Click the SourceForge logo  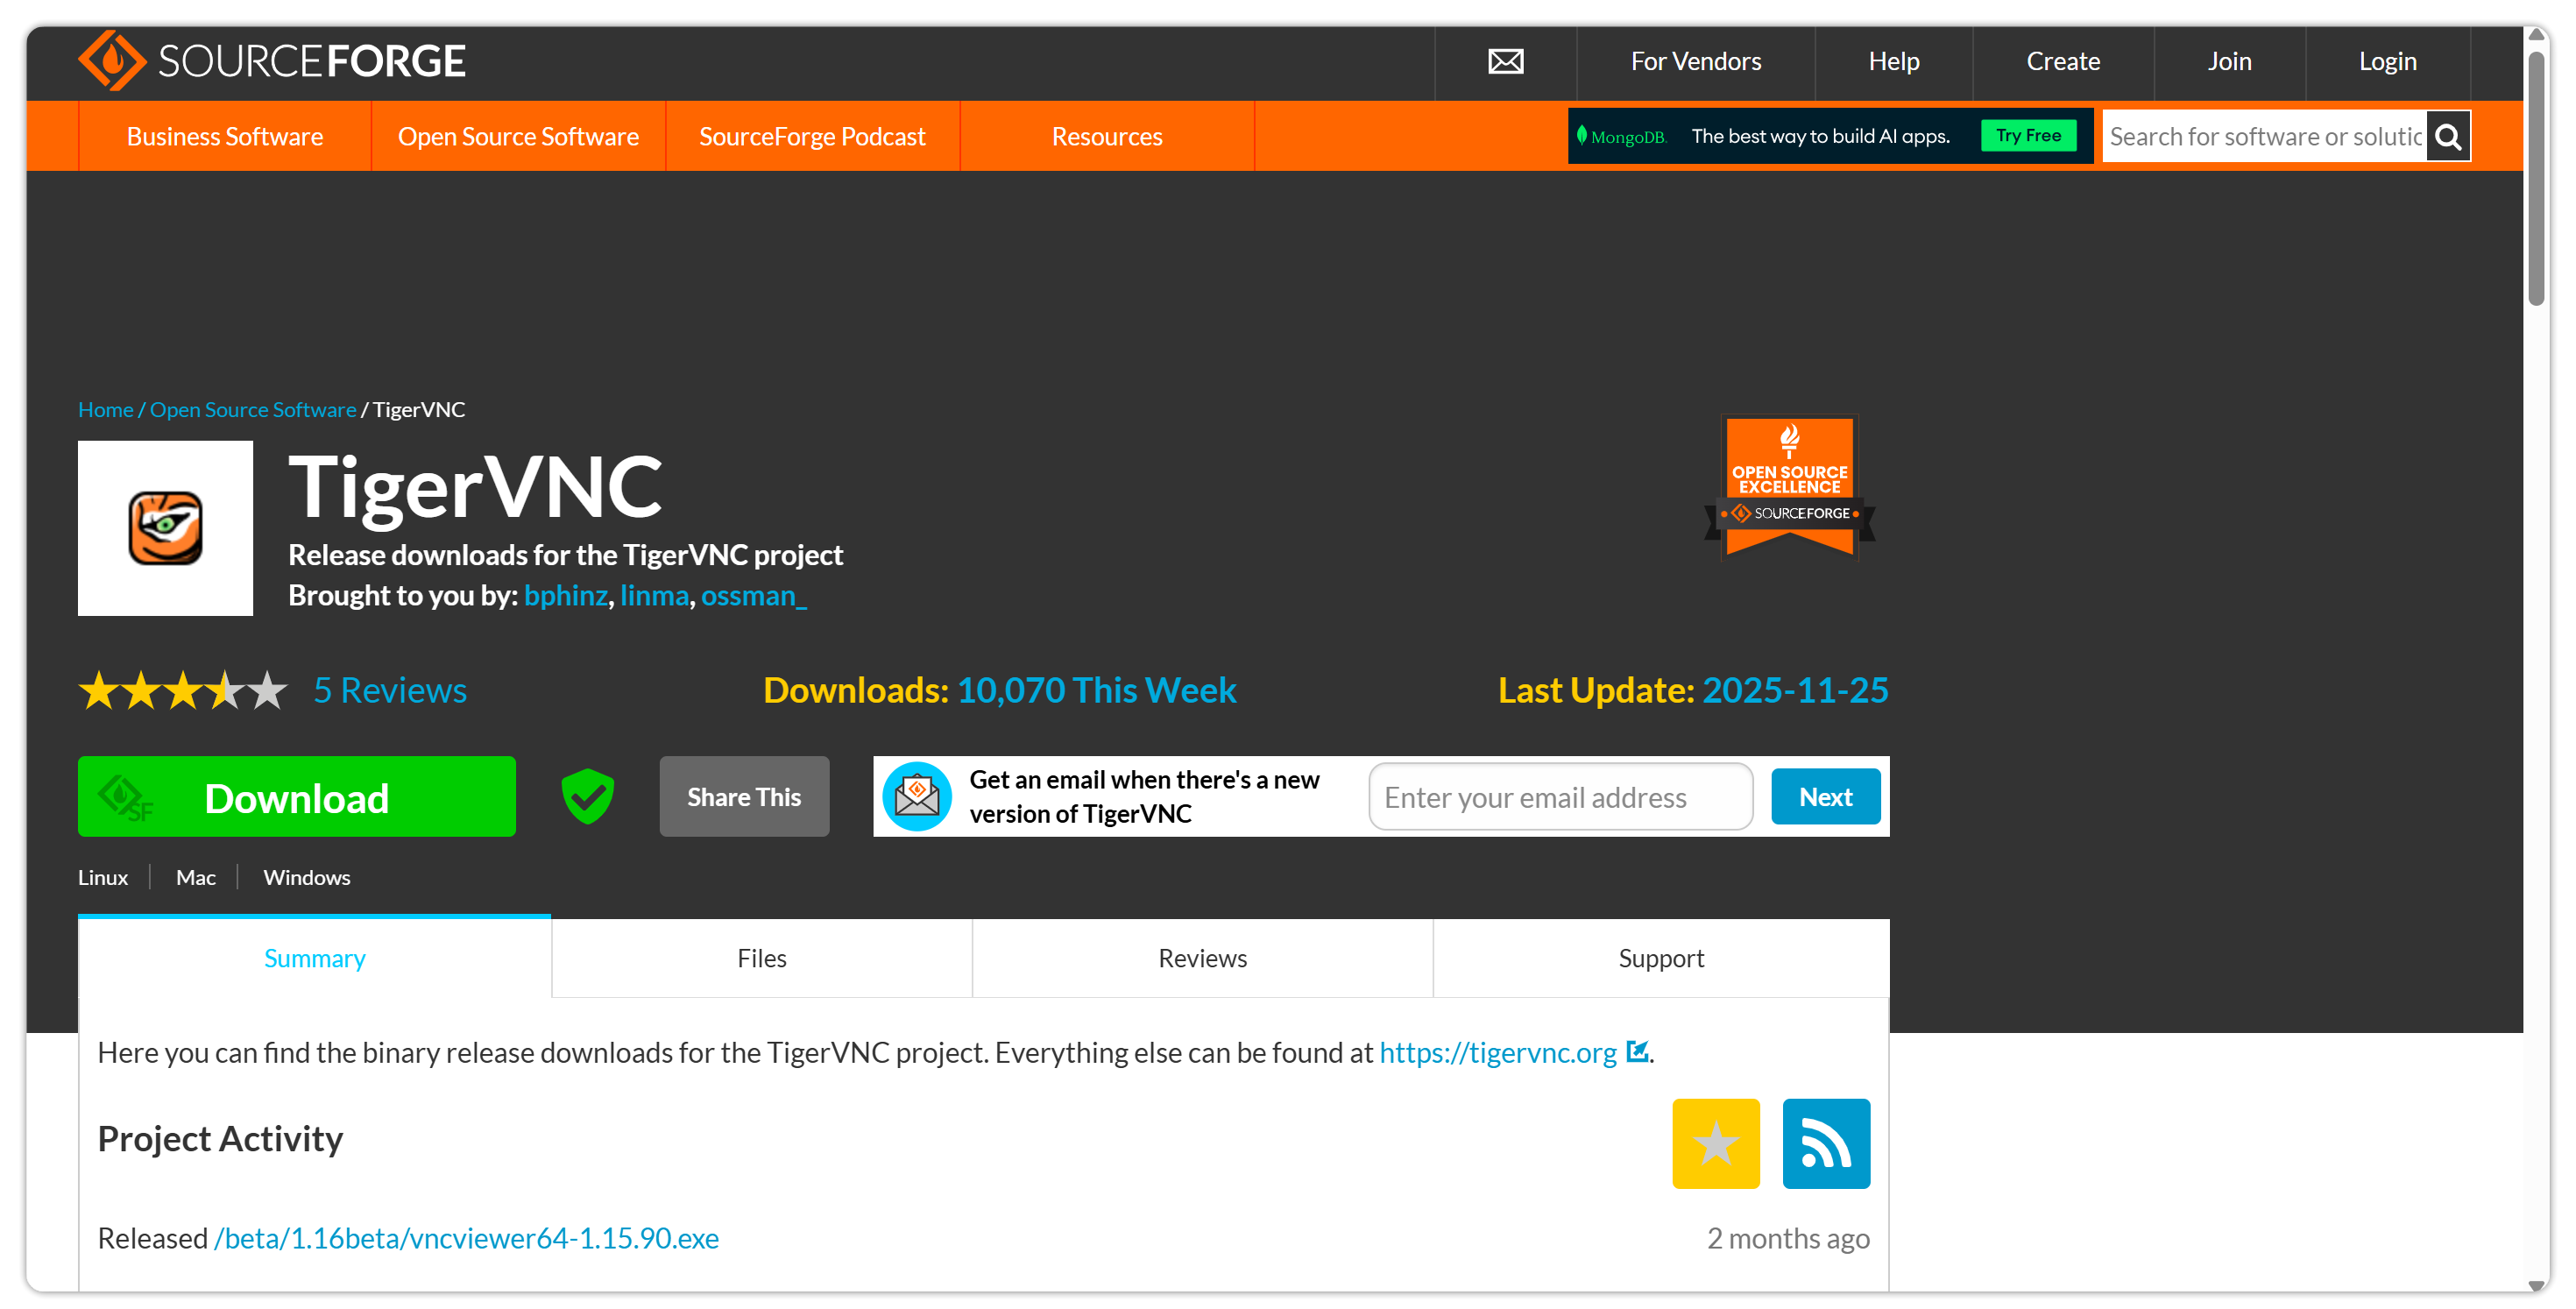[272, 61]
